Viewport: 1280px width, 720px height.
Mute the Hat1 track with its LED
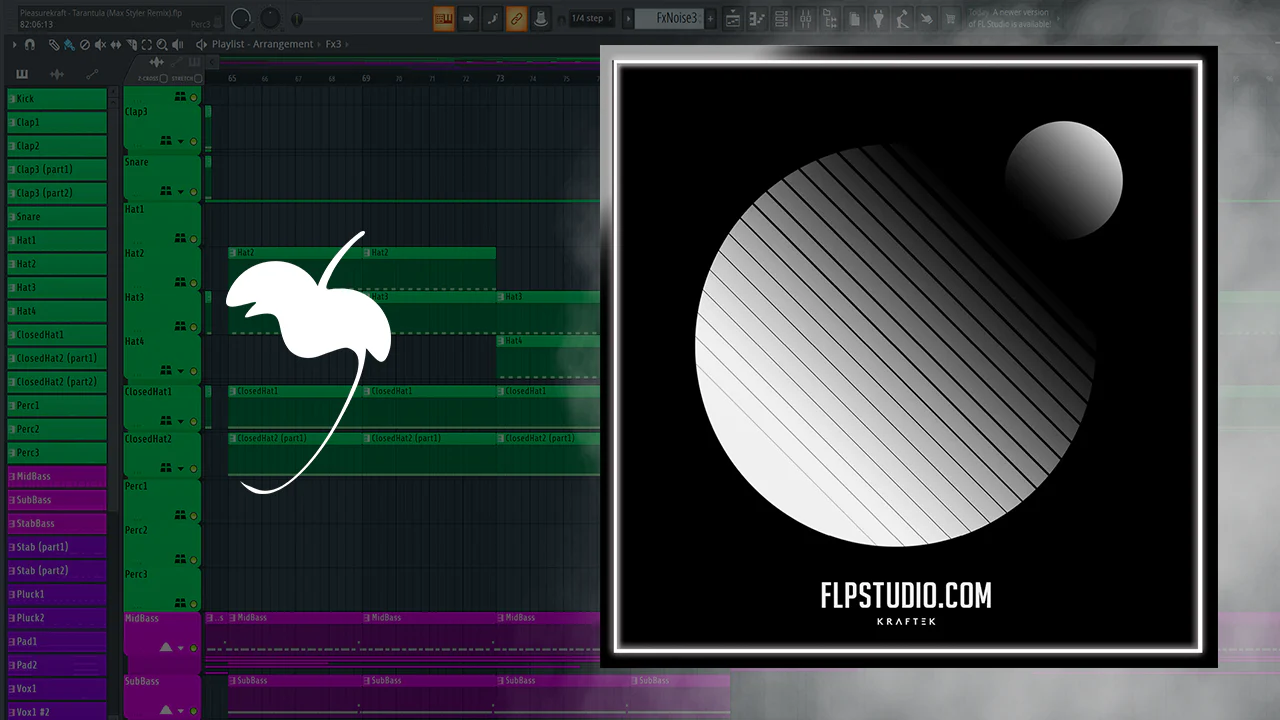coord(194,239)
